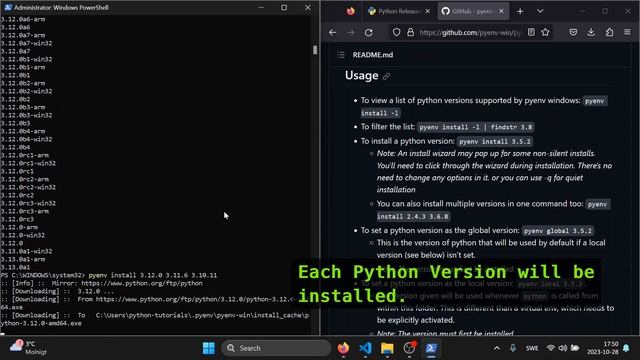Screen dimensions: 640x360
Task: Open the volume speaker tray icon
Action: (563, 348)
